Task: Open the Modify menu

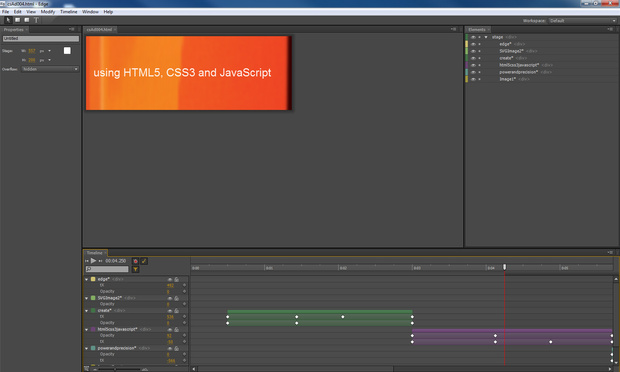Action: (48, 12)
